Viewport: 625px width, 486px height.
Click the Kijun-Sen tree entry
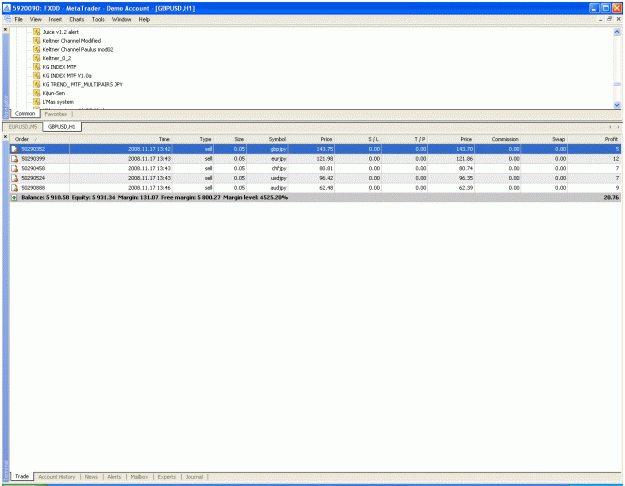(54, 93)
